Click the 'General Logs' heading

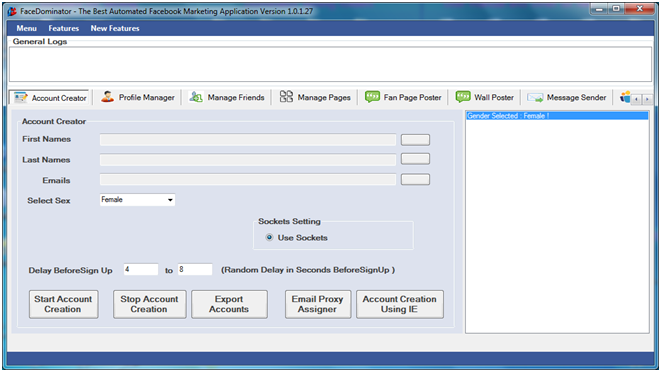(40, 41)
